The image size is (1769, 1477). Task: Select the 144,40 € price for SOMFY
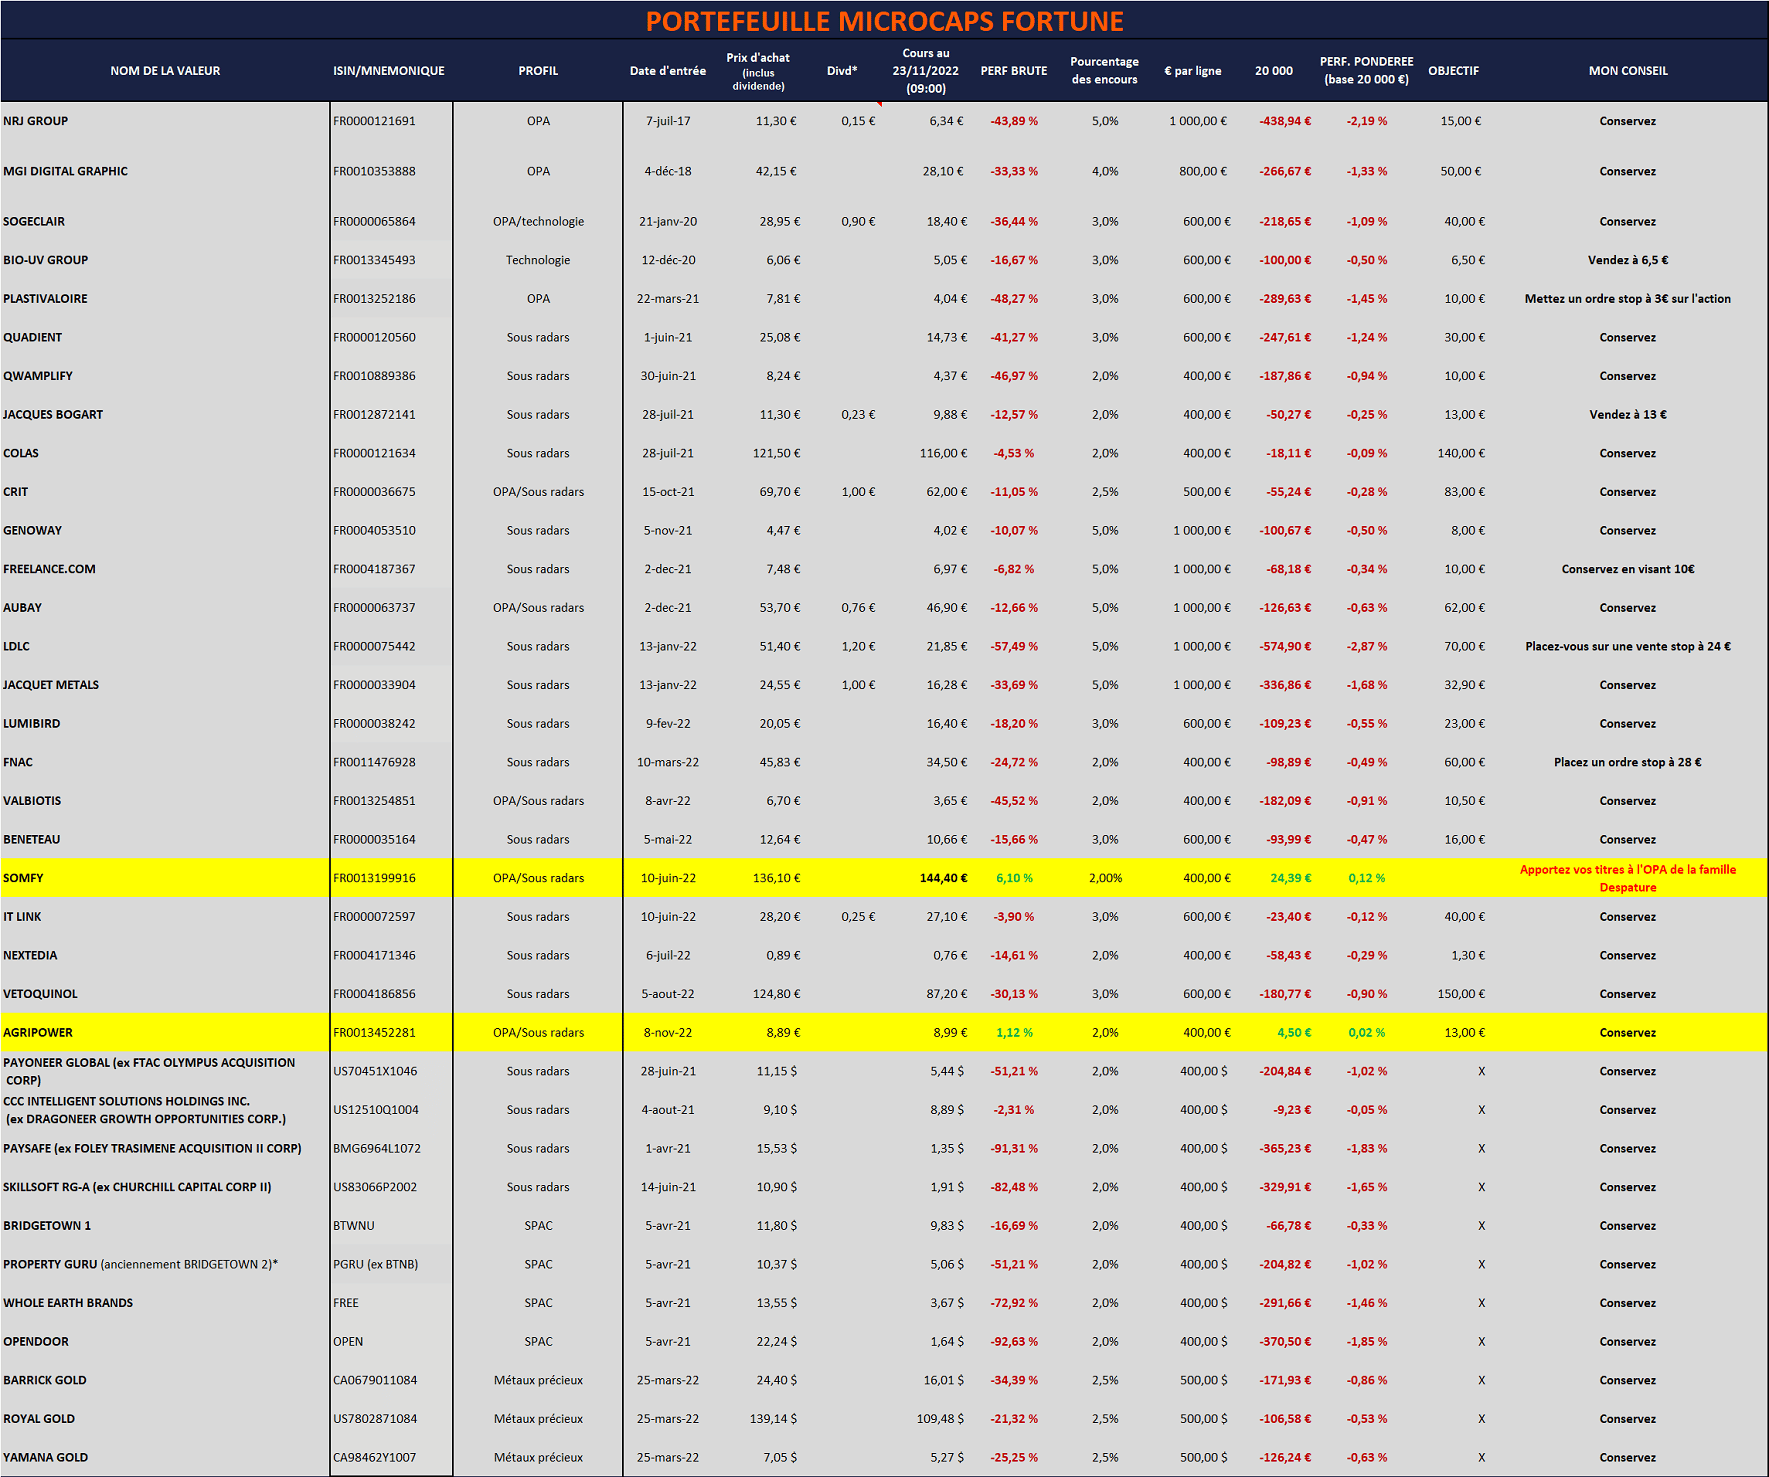pyautogui.click(x=943, y=878)
